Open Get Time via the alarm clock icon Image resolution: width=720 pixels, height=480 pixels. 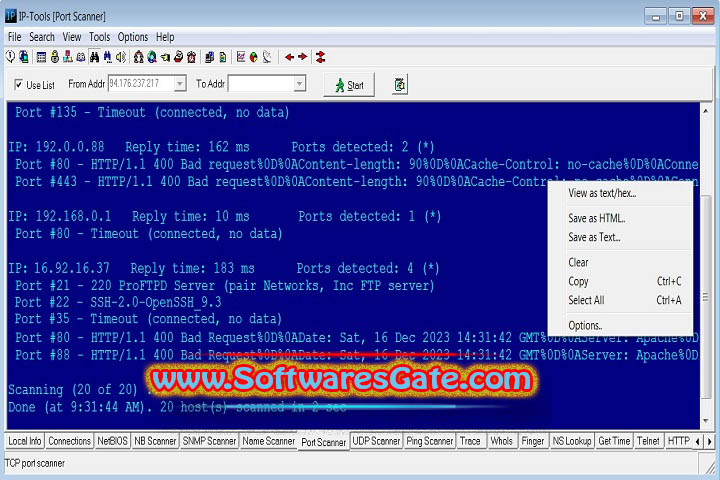[191, 57]
